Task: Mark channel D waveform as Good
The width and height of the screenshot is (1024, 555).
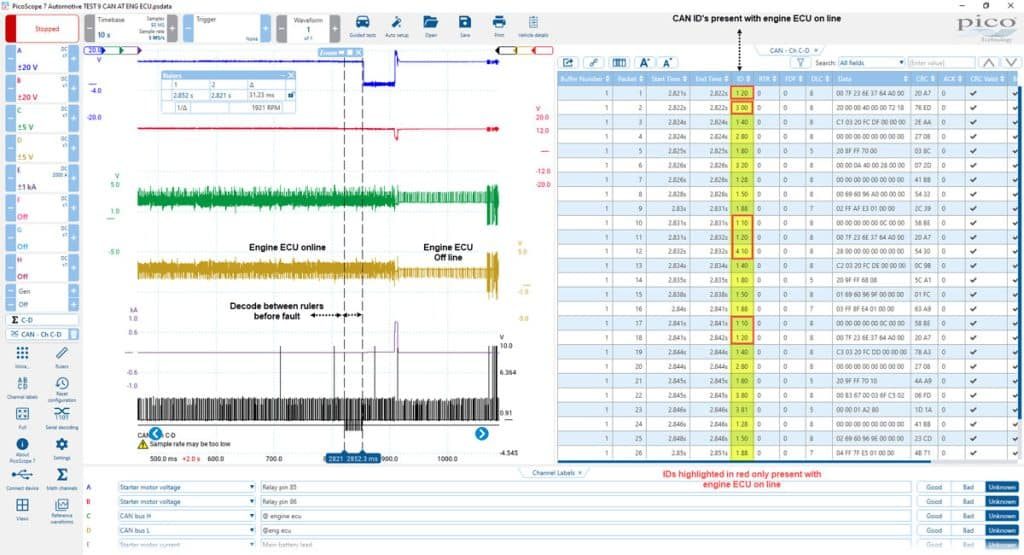Action: click(934, 530)
